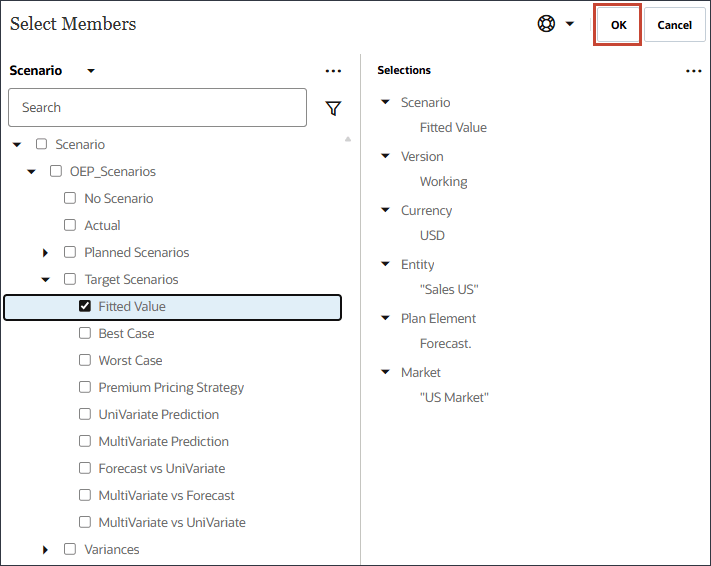711x566 pixels.
Task: Check the Best Case checkbox
Action: (85, 334)
